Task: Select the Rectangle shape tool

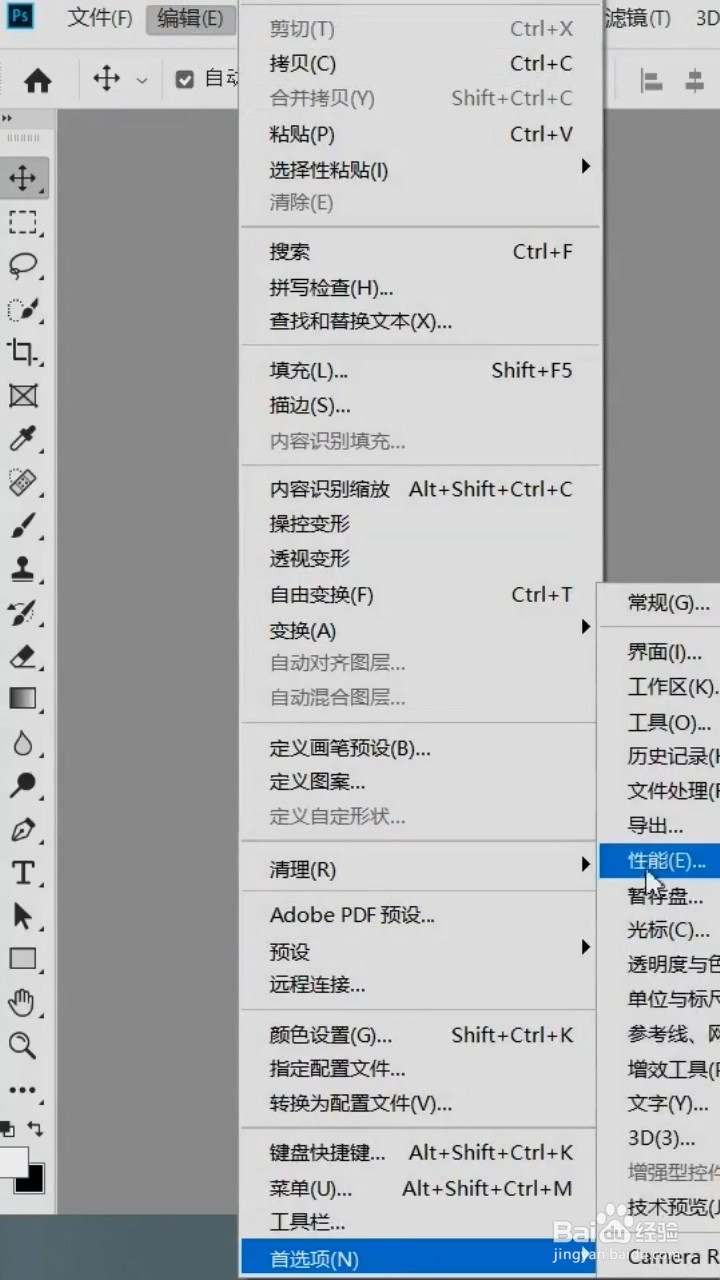Action: [x=23, y=958]
